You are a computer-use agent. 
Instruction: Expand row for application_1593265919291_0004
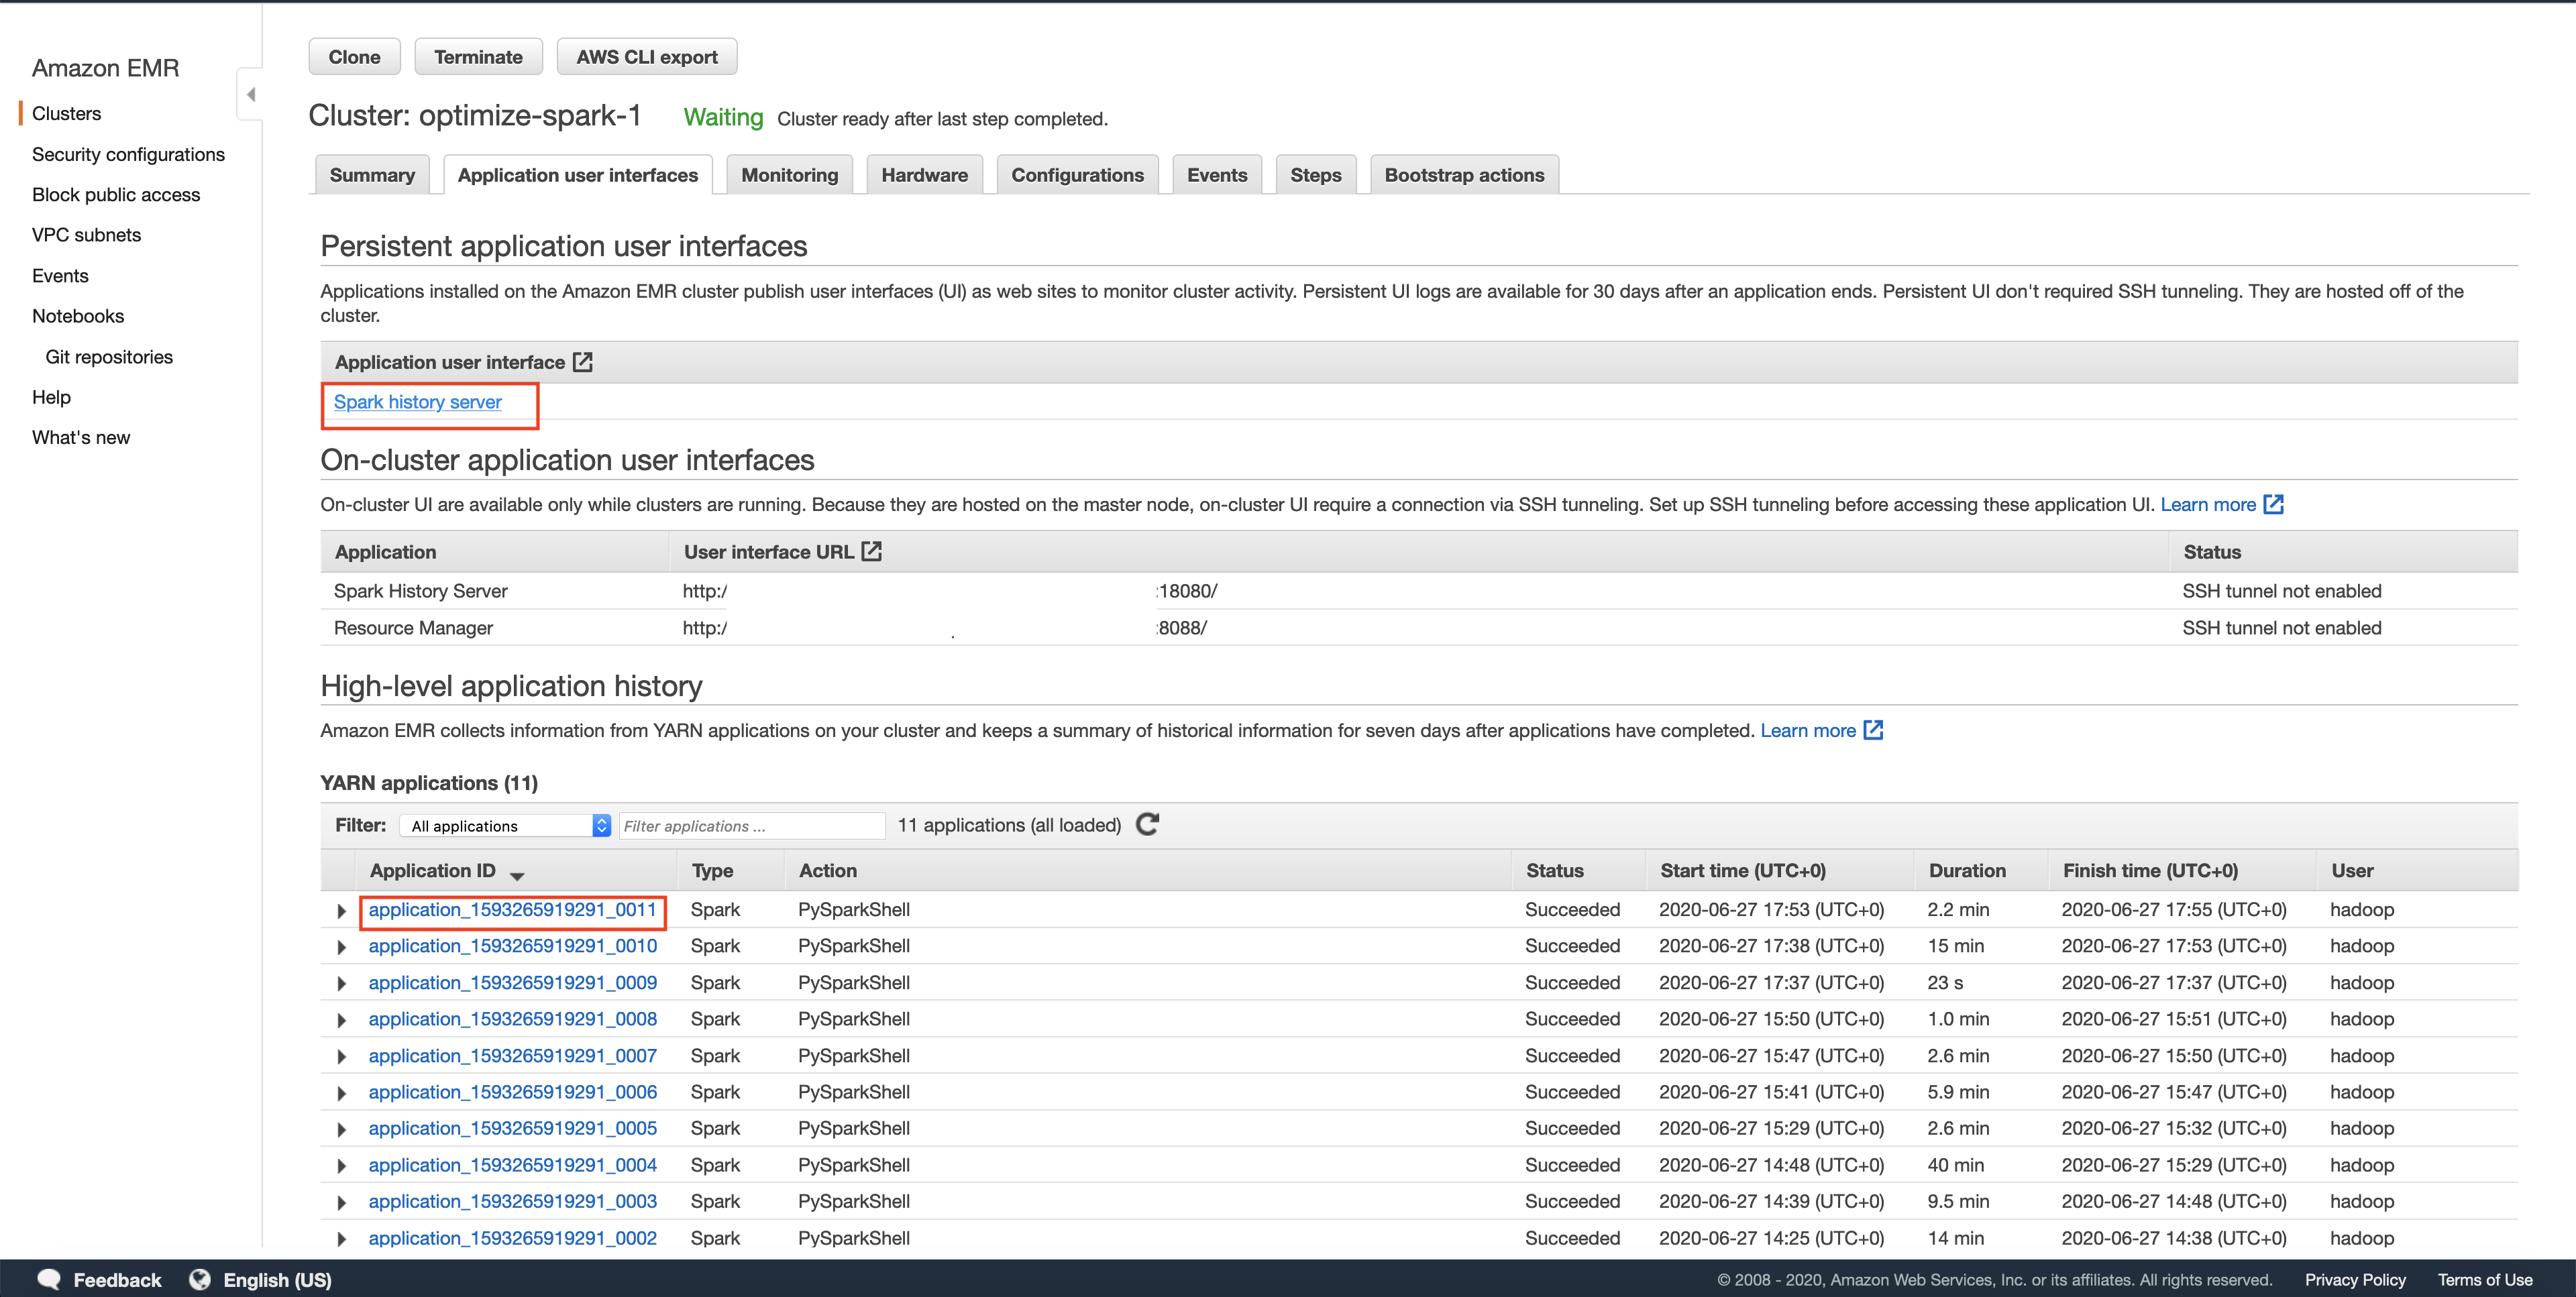(341, 1166)
